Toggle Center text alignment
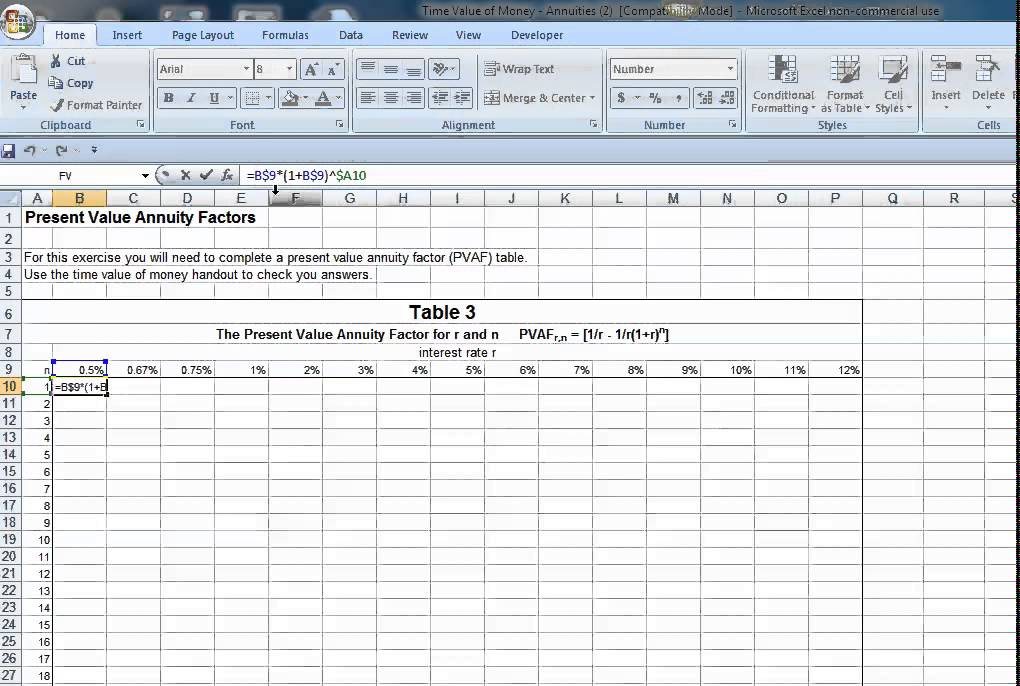Image resolution: width=1020 pixels, height=686 pixels. 390,98
